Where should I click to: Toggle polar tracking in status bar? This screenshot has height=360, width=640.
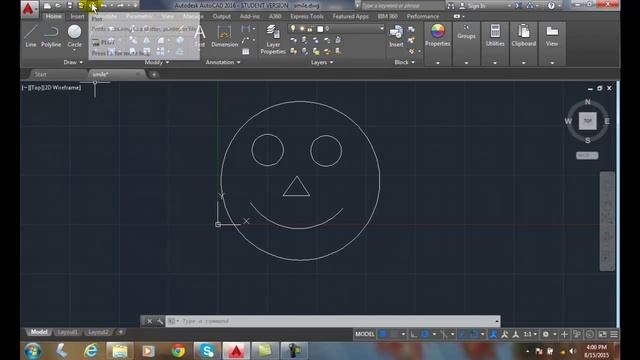click(425, 334)
